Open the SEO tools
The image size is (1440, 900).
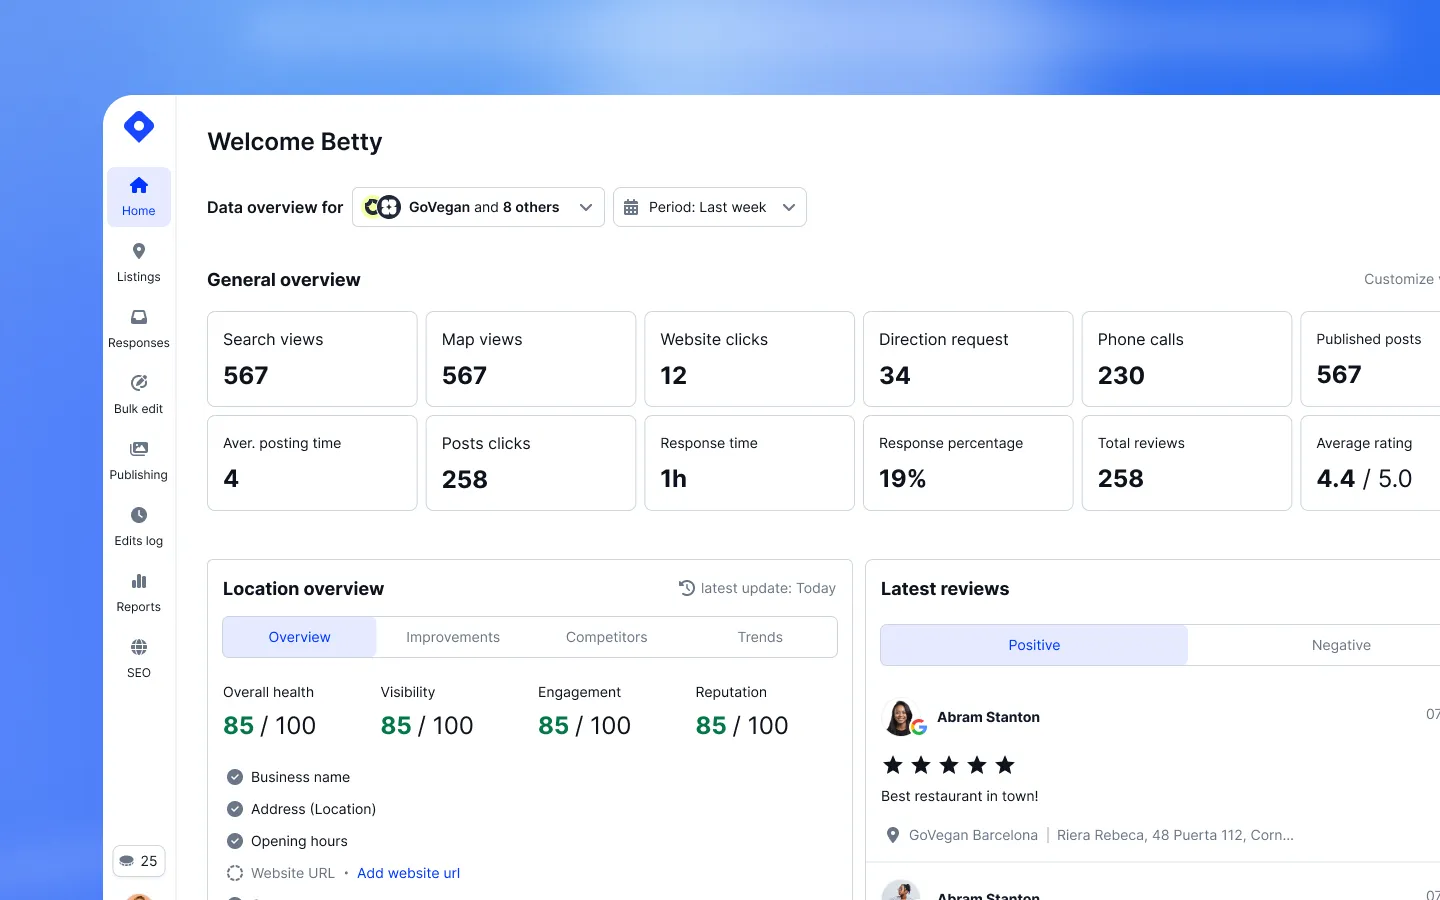click(x=138, y=658)
